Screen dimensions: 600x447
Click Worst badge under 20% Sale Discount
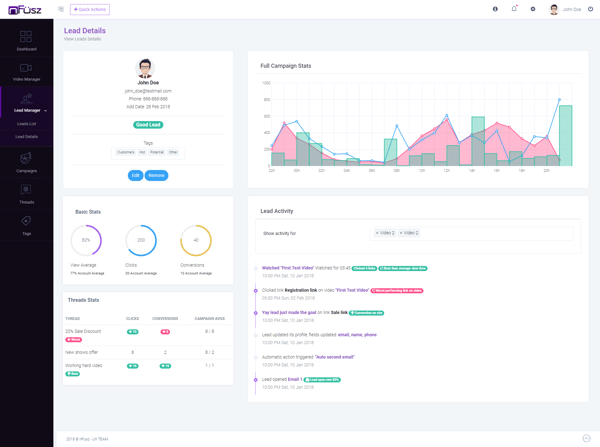pyautogui.click(x=73, y=339)
